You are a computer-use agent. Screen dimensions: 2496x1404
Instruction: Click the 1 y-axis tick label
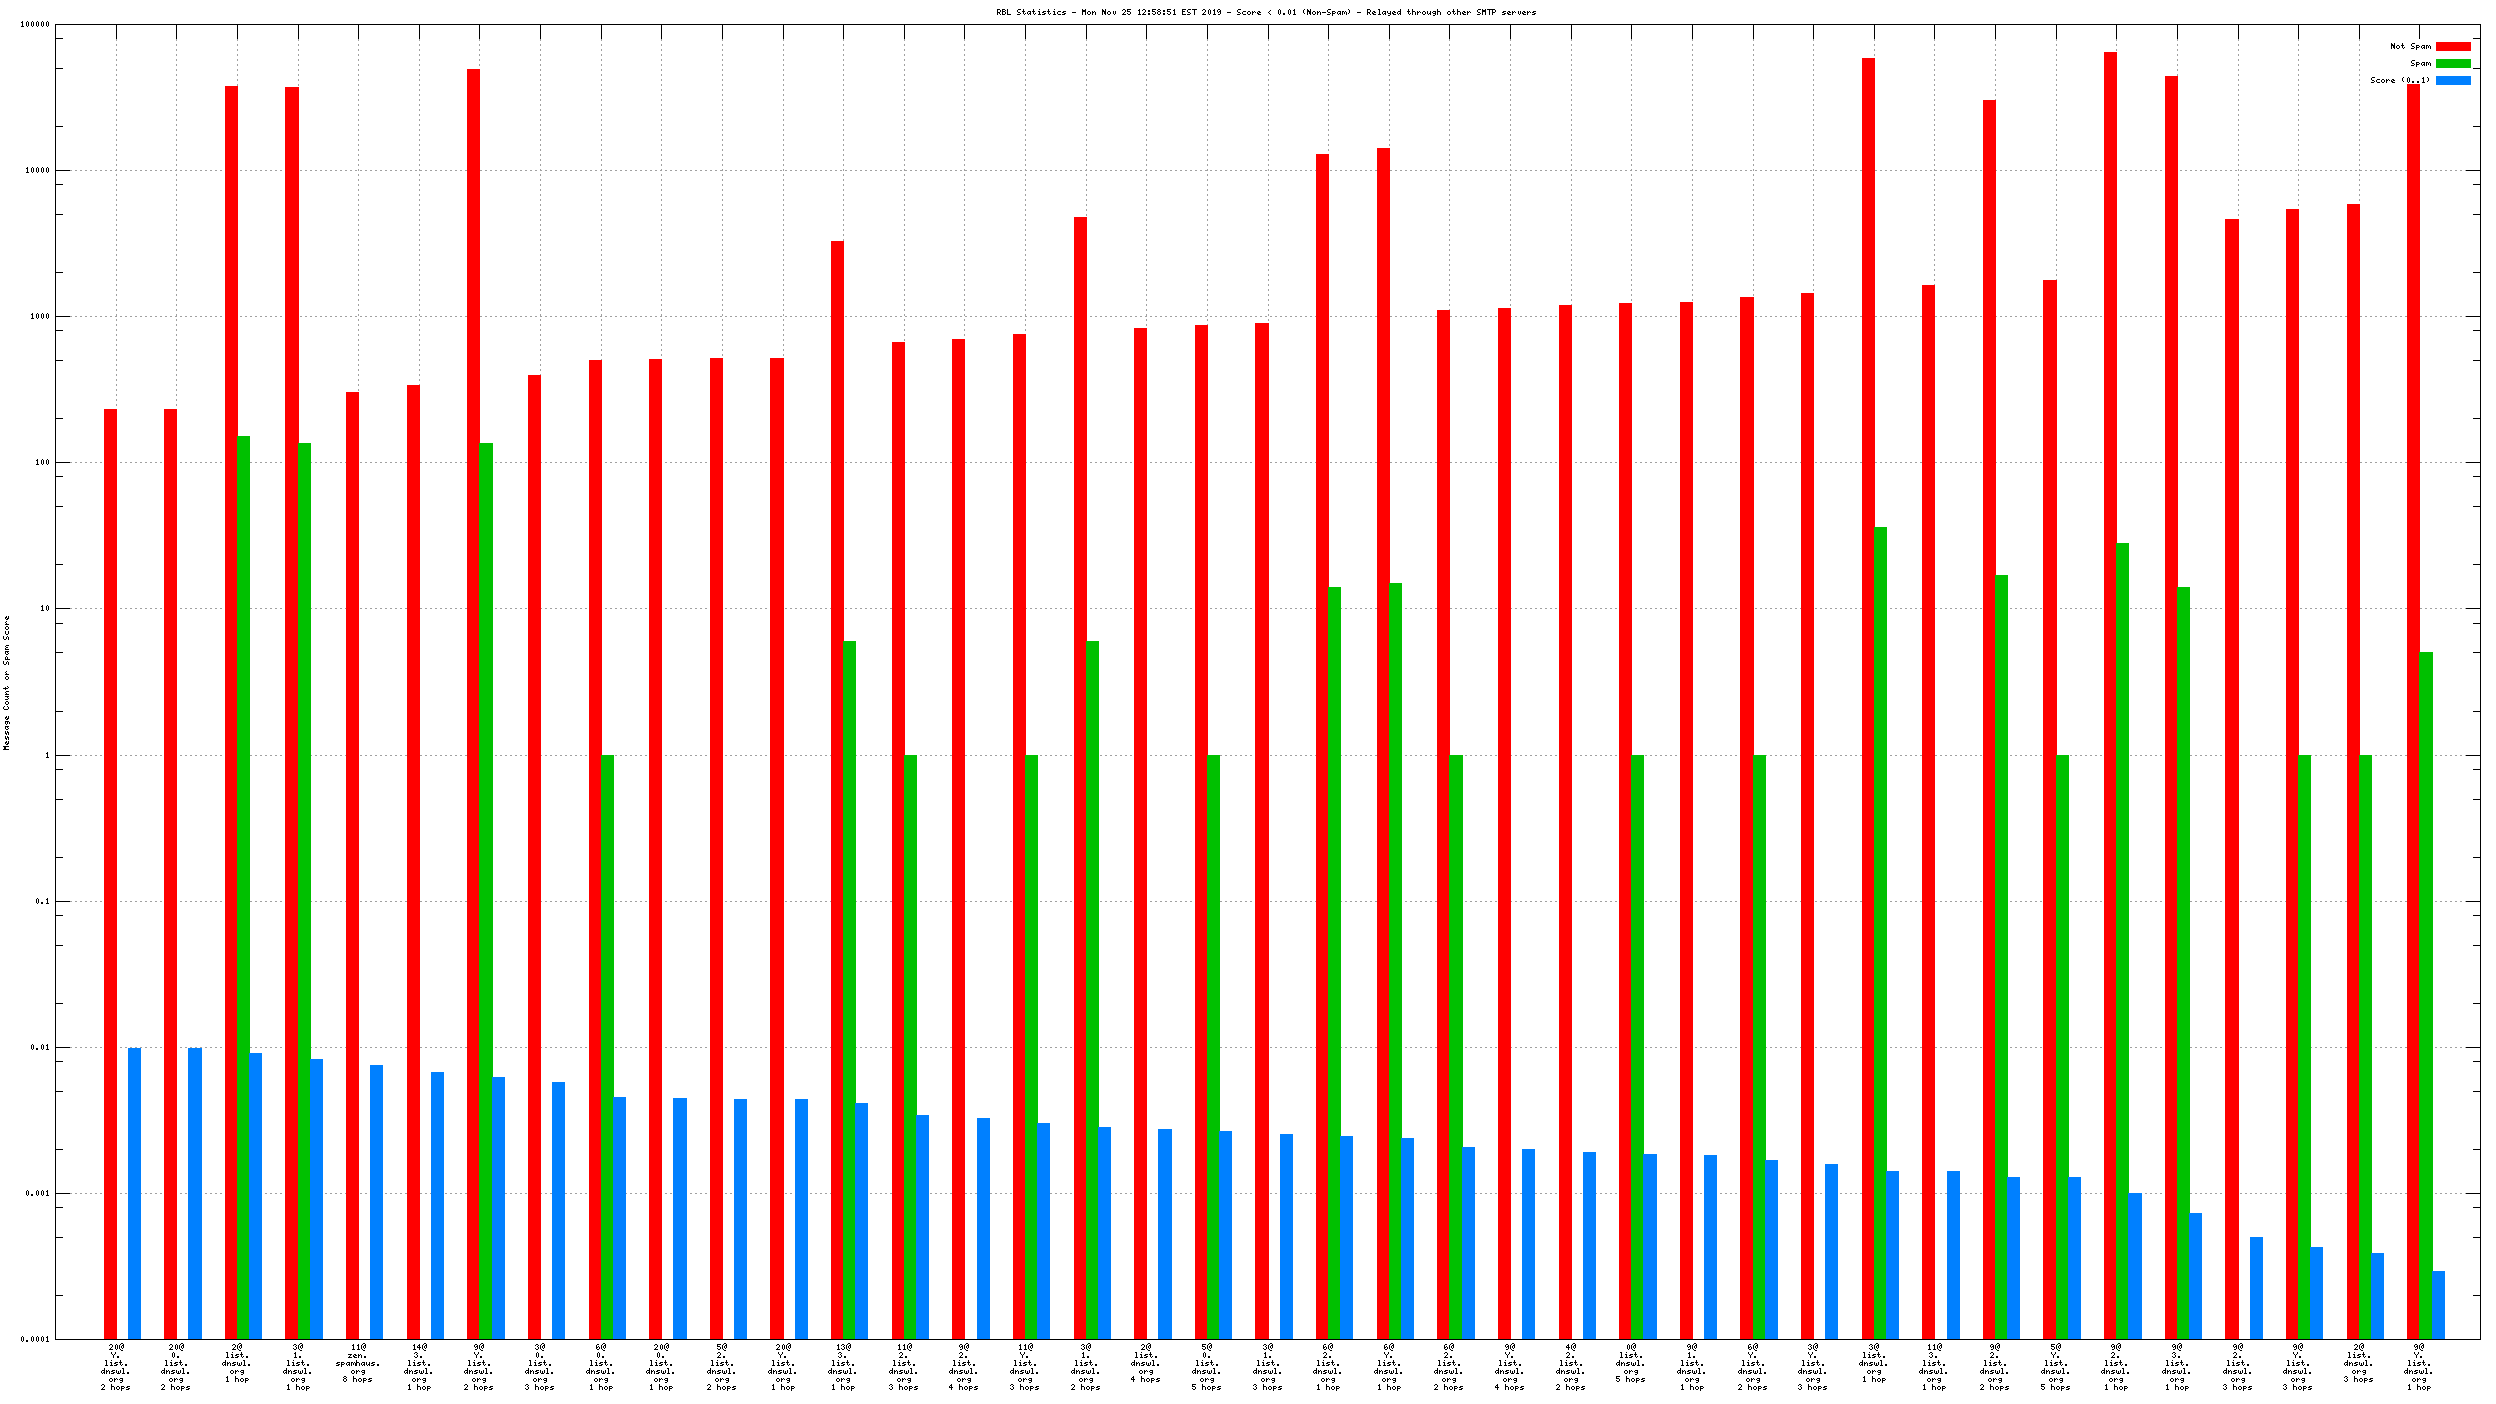[46, 755]
